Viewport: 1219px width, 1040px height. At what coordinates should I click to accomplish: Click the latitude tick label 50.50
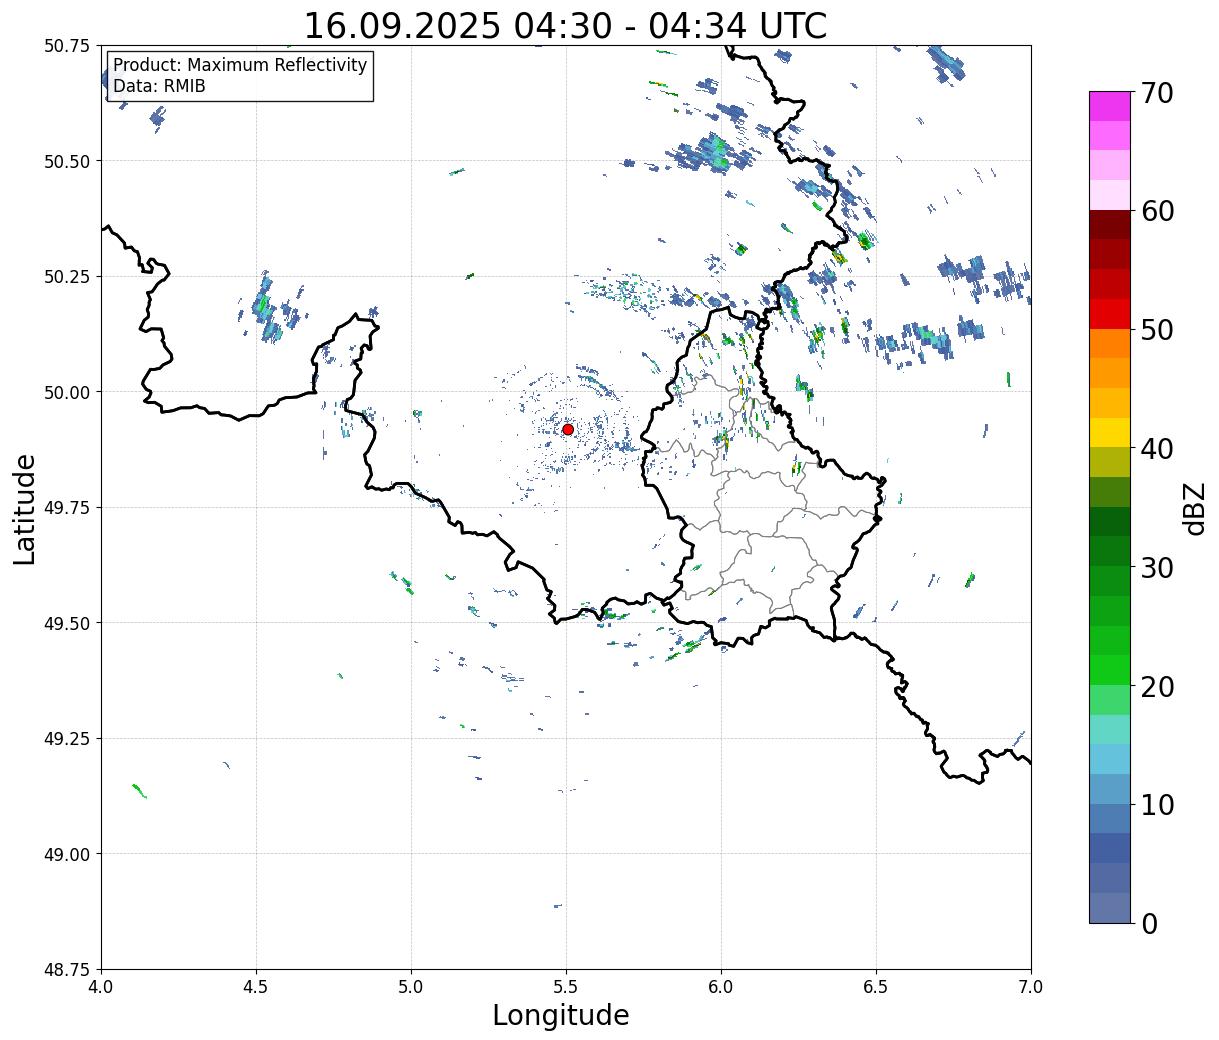point(67,161)
